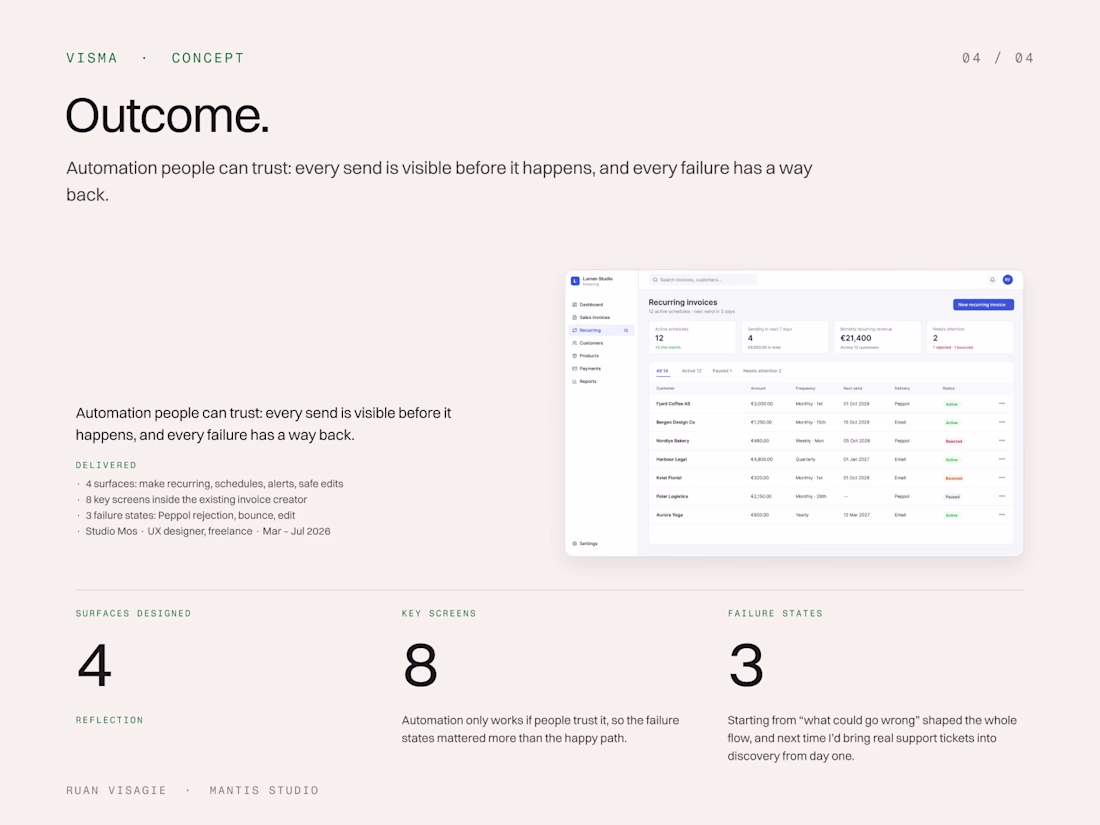This screenshot has width=1100, height=825.
Task: Select the Monthly recurring revenue card
Action: [x=877, y=337]
